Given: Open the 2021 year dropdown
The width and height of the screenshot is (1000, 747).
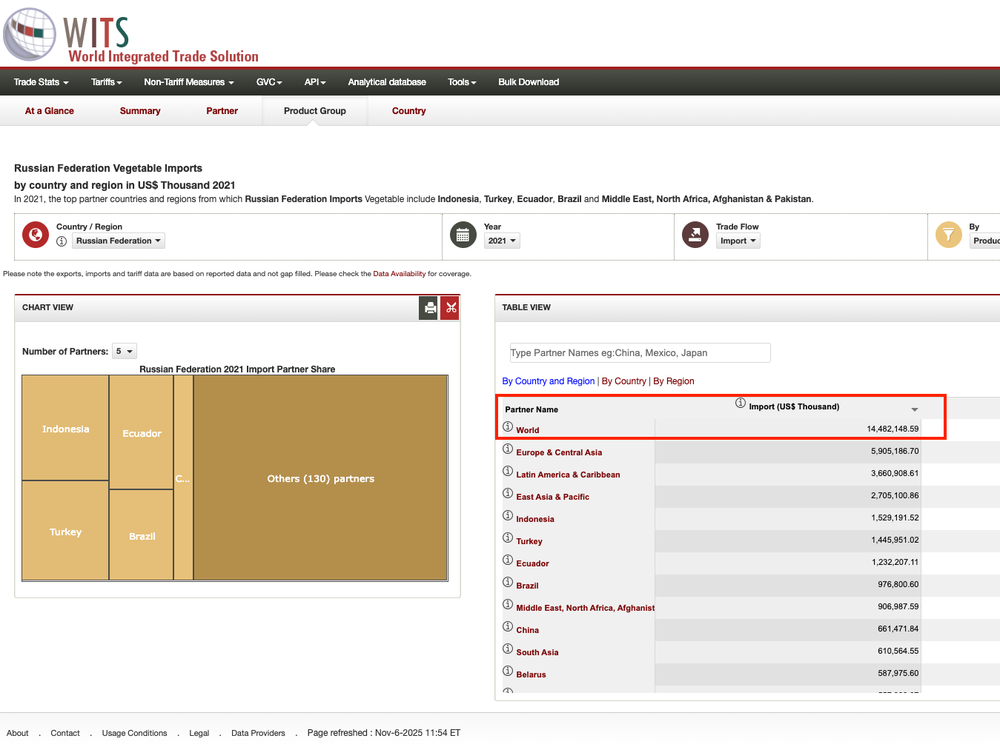Looking at the screenshot, I should point(501,241).
